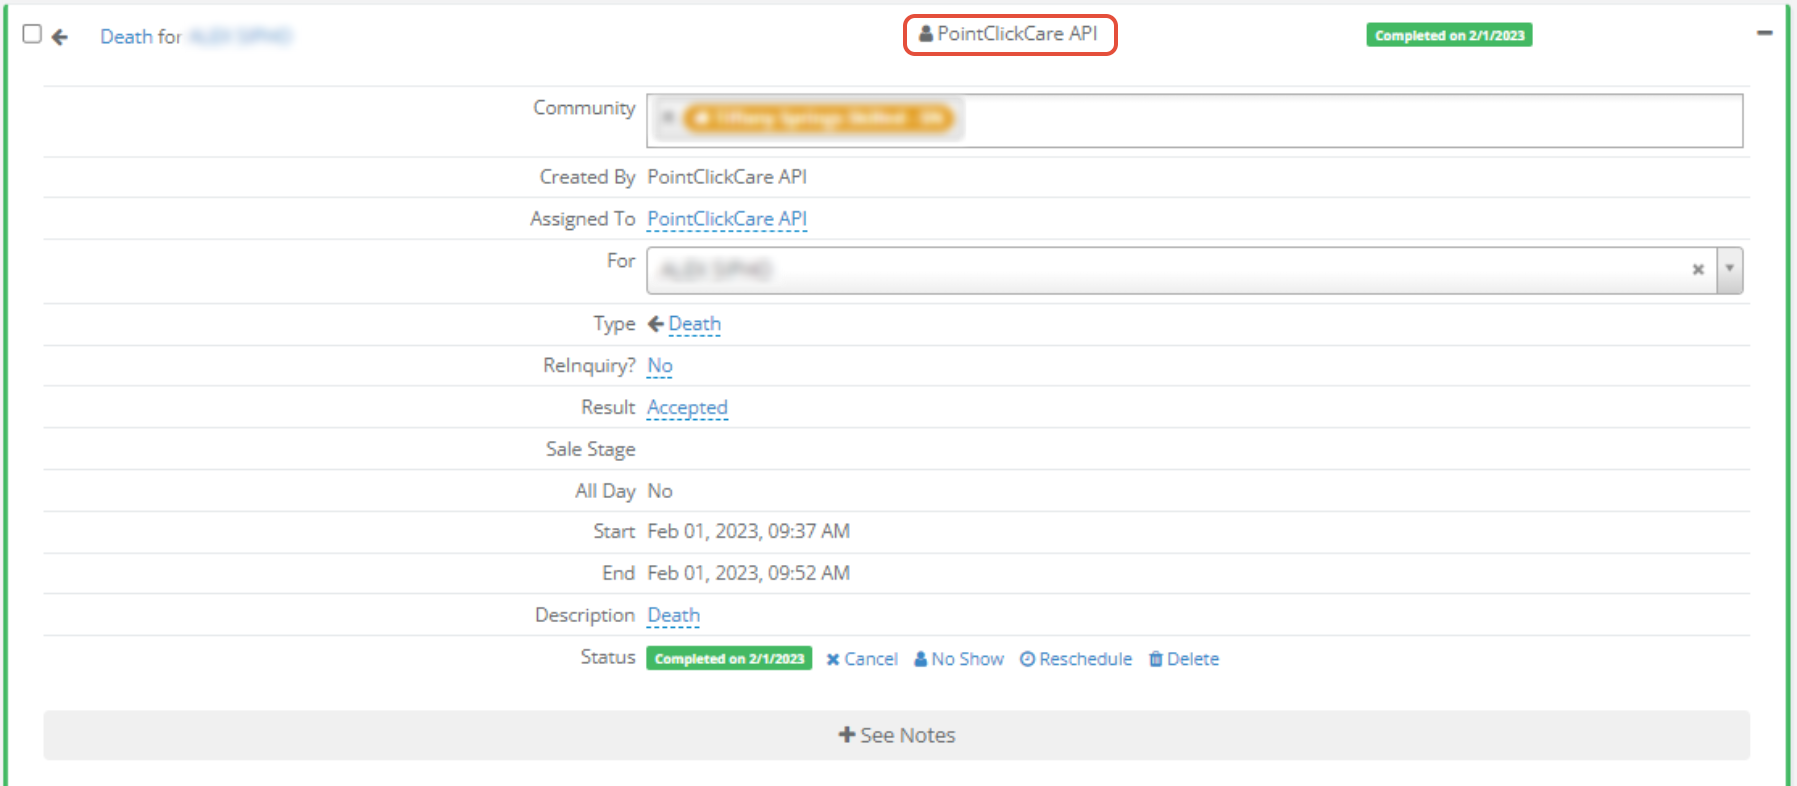Click the Status 'Completed on 2/1/2023' badge

coord(729,658)
